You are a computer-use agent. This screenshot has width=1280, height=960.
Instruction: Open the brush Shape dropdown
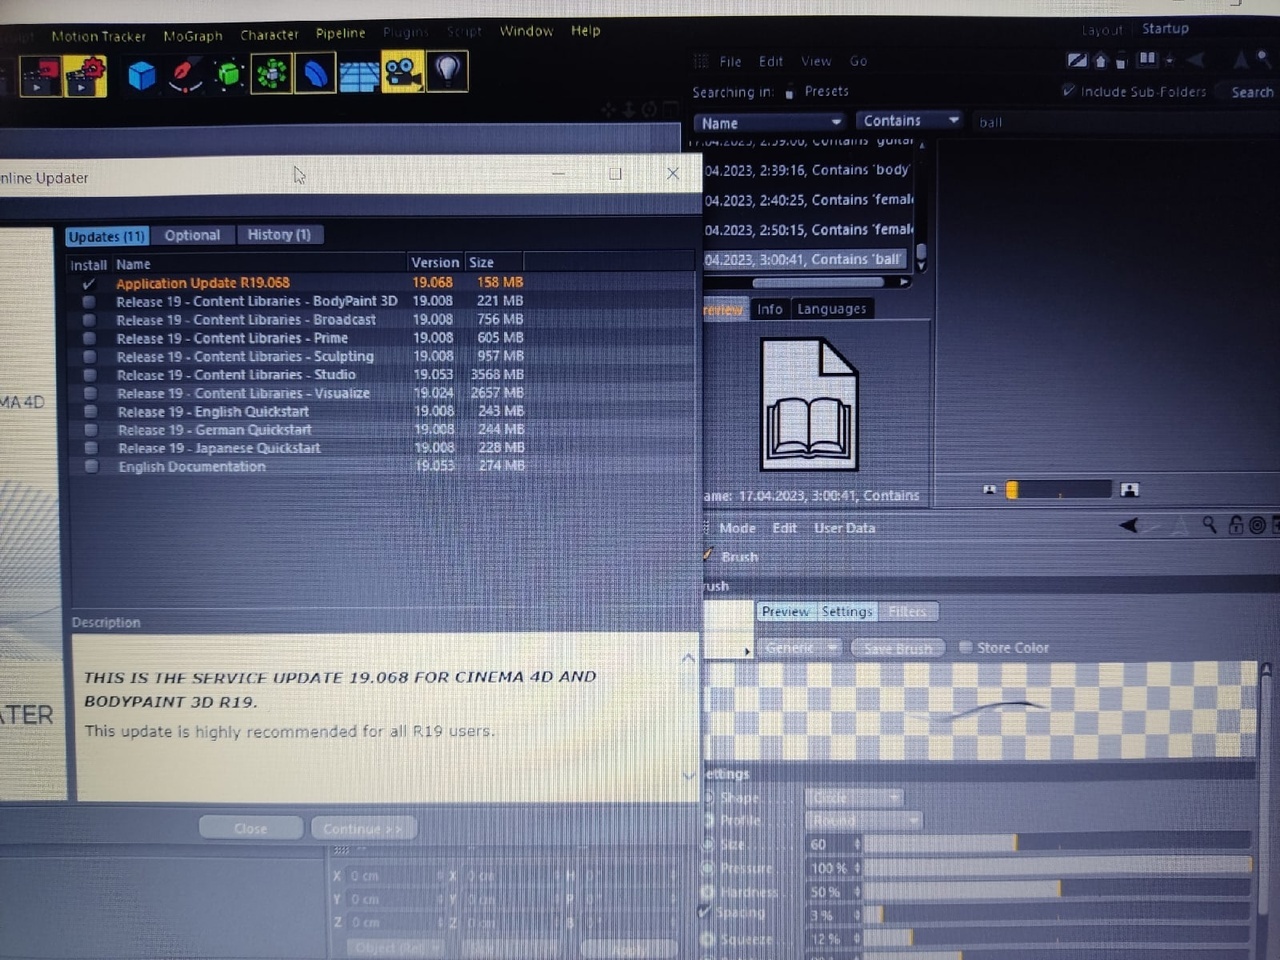click(x=854, y=798)
